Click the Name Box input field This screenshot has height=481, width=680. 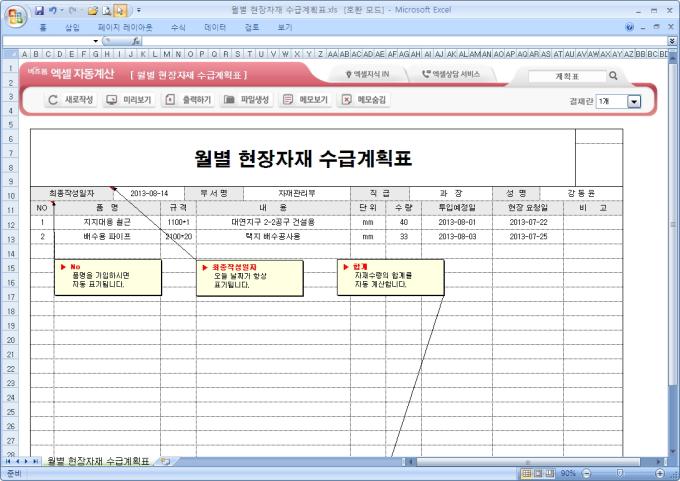[47, 41]
